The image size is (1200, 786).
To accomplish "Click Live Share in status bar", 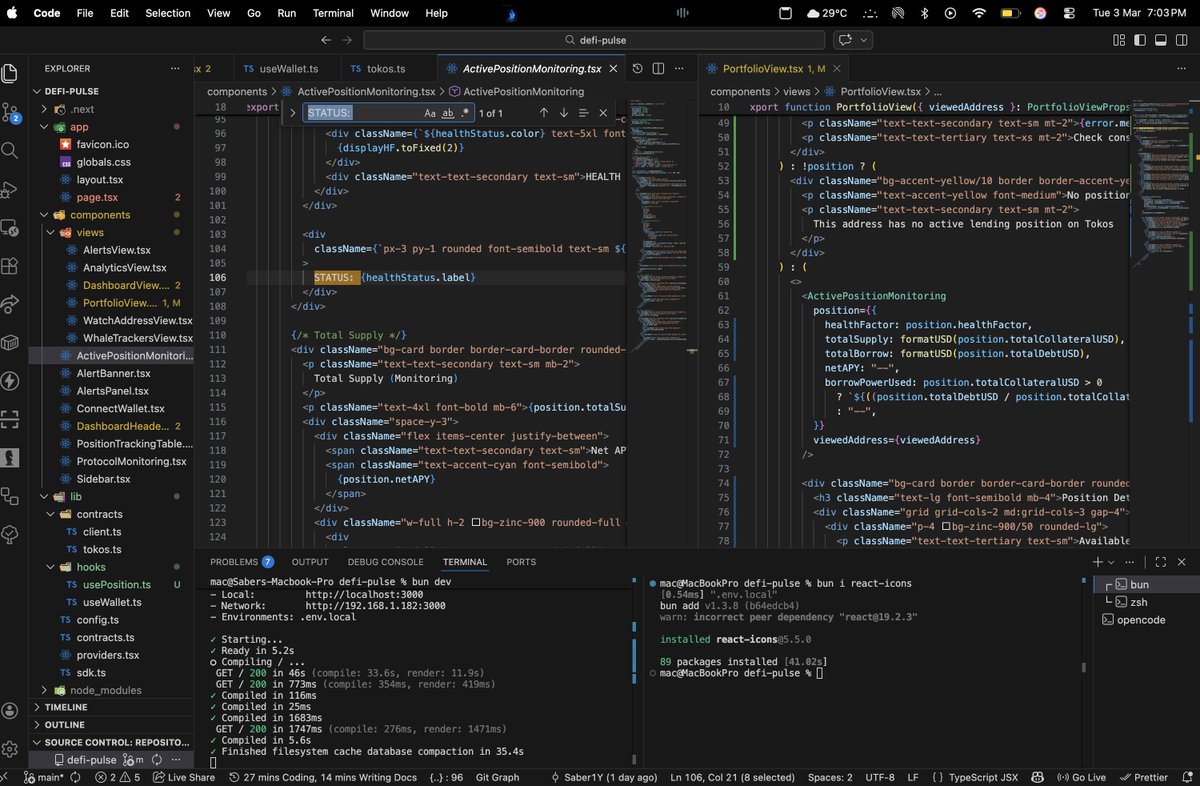I will coord(183,777).
